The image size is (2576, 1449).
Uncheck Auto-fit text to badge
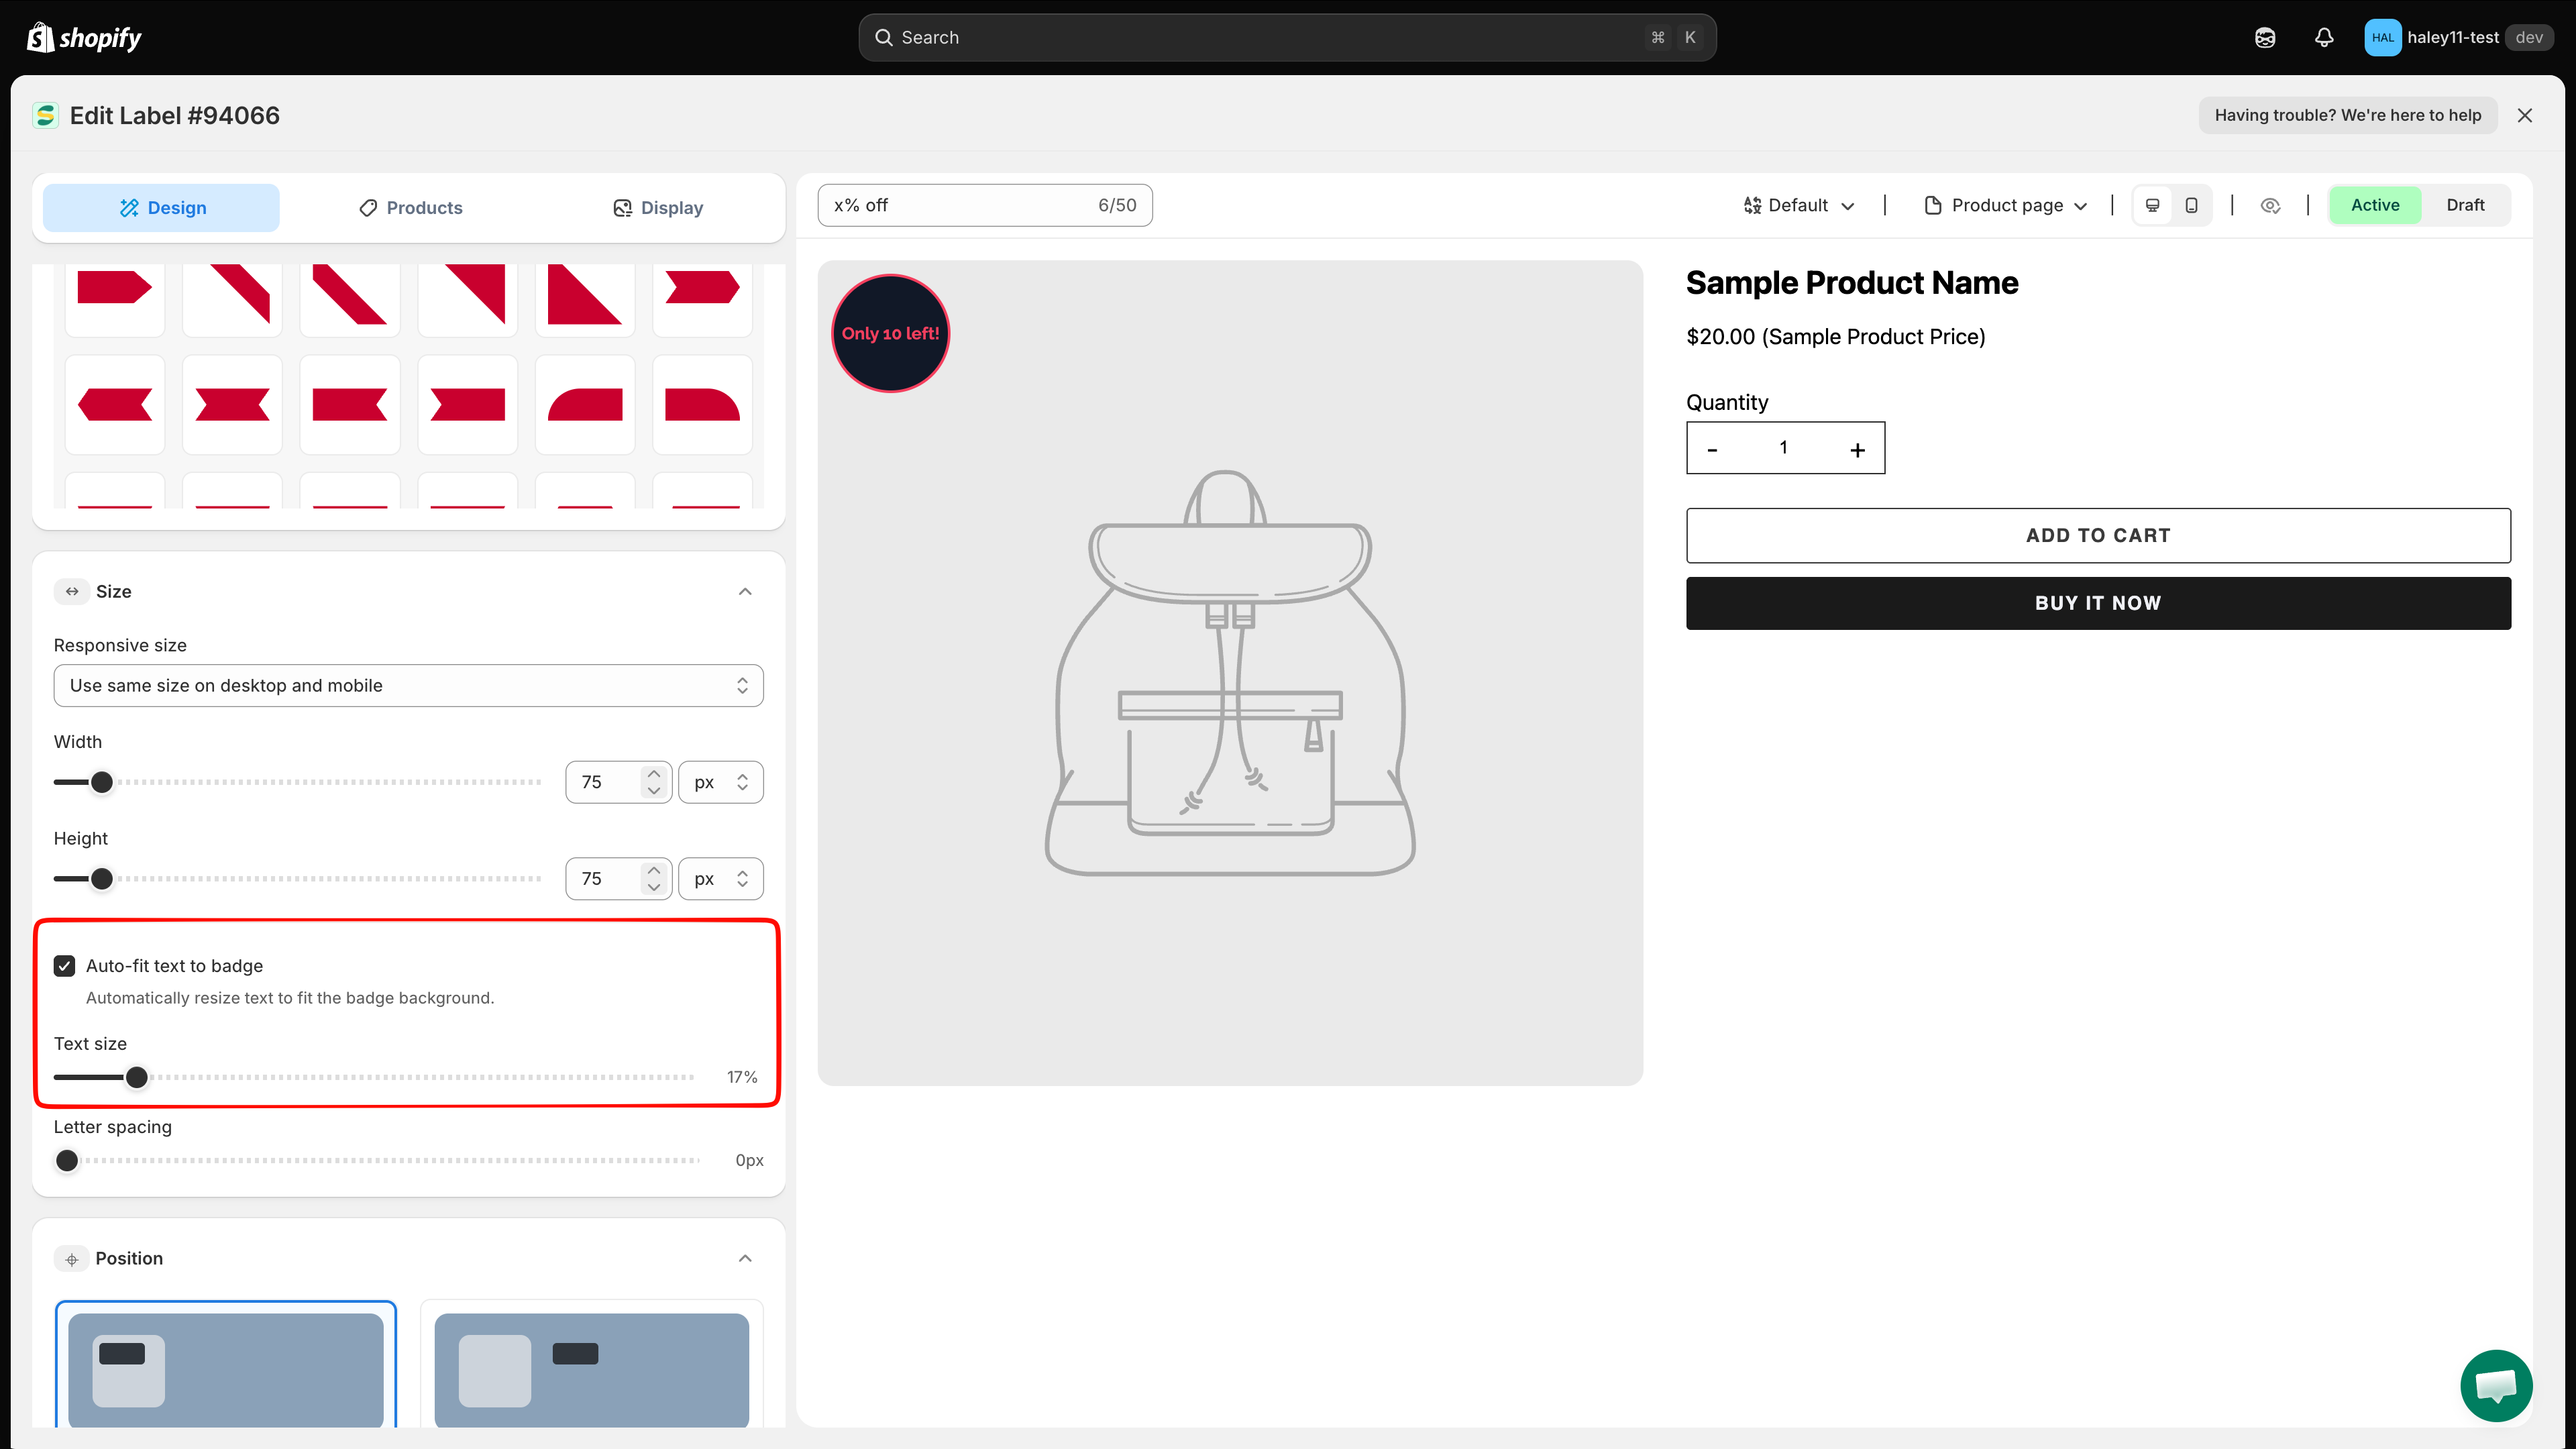click(x=65, y=966)
